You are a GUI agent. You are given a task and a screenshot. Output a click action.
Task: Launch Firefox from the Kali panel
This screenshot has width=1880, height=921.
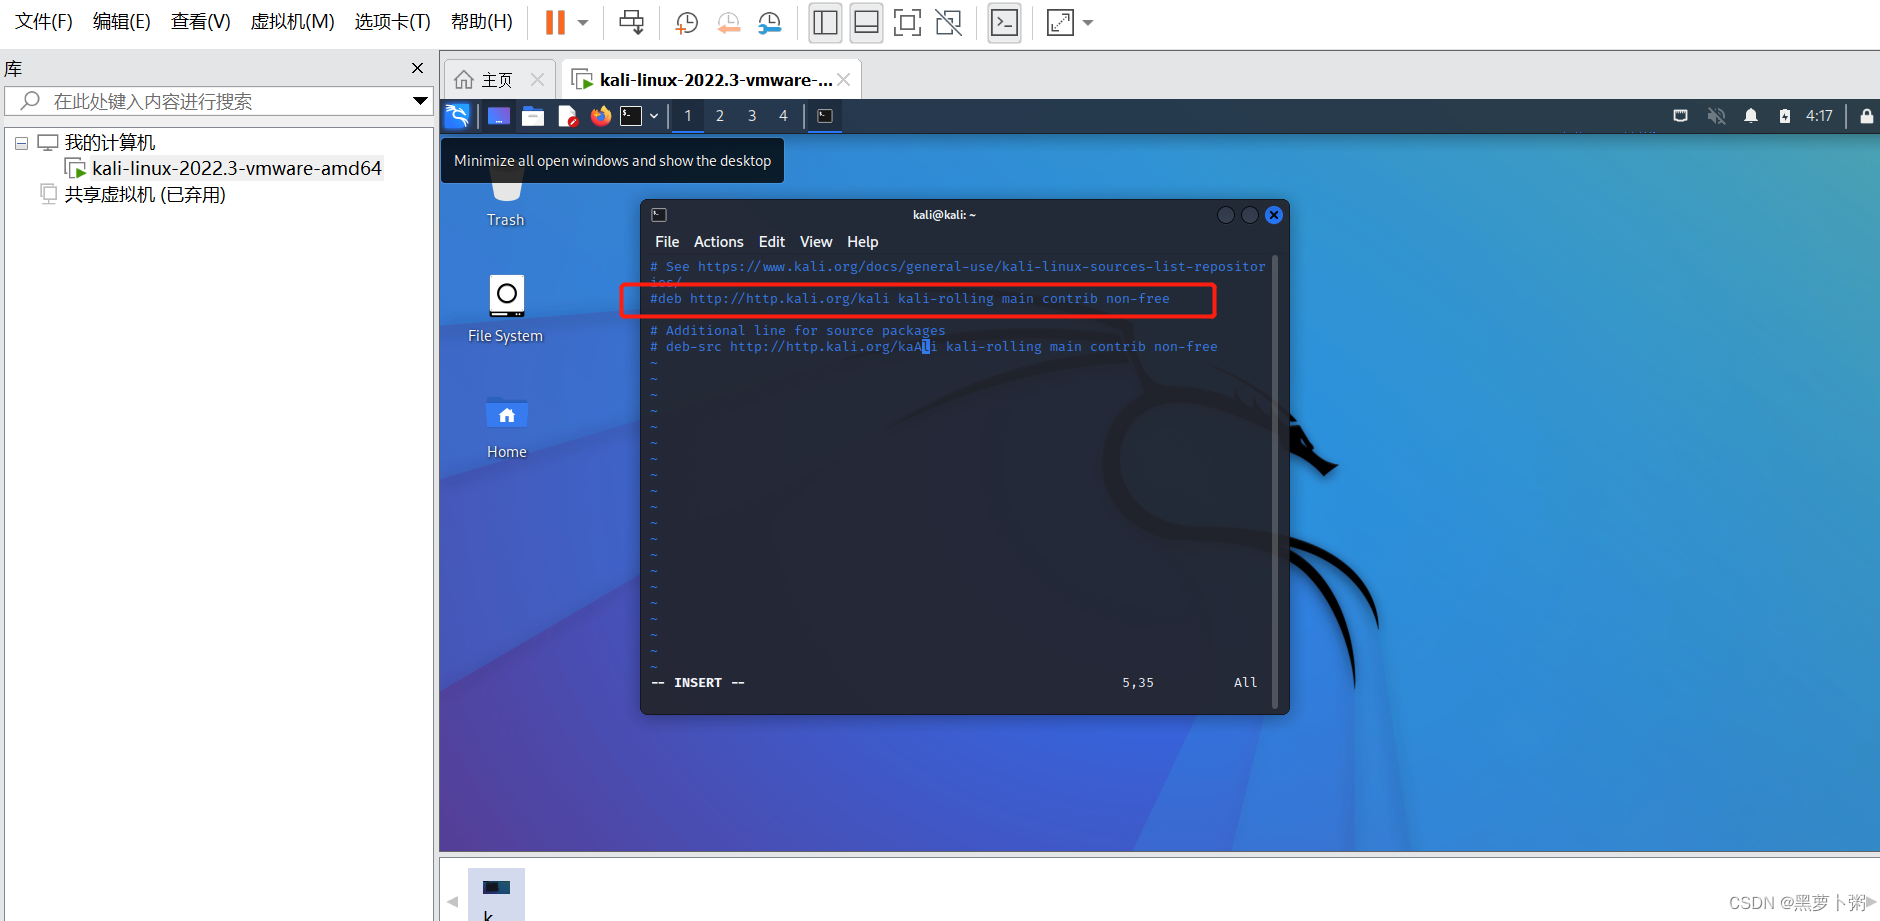pos(600,116)
